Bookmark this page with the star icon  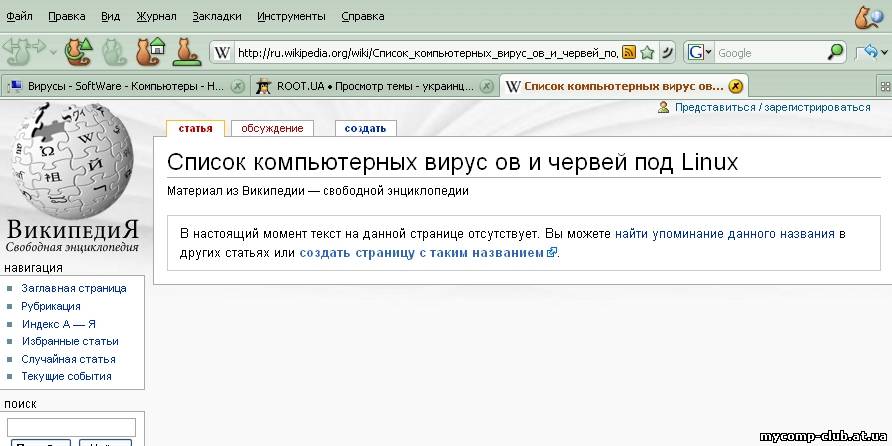[x=647, y=53]
